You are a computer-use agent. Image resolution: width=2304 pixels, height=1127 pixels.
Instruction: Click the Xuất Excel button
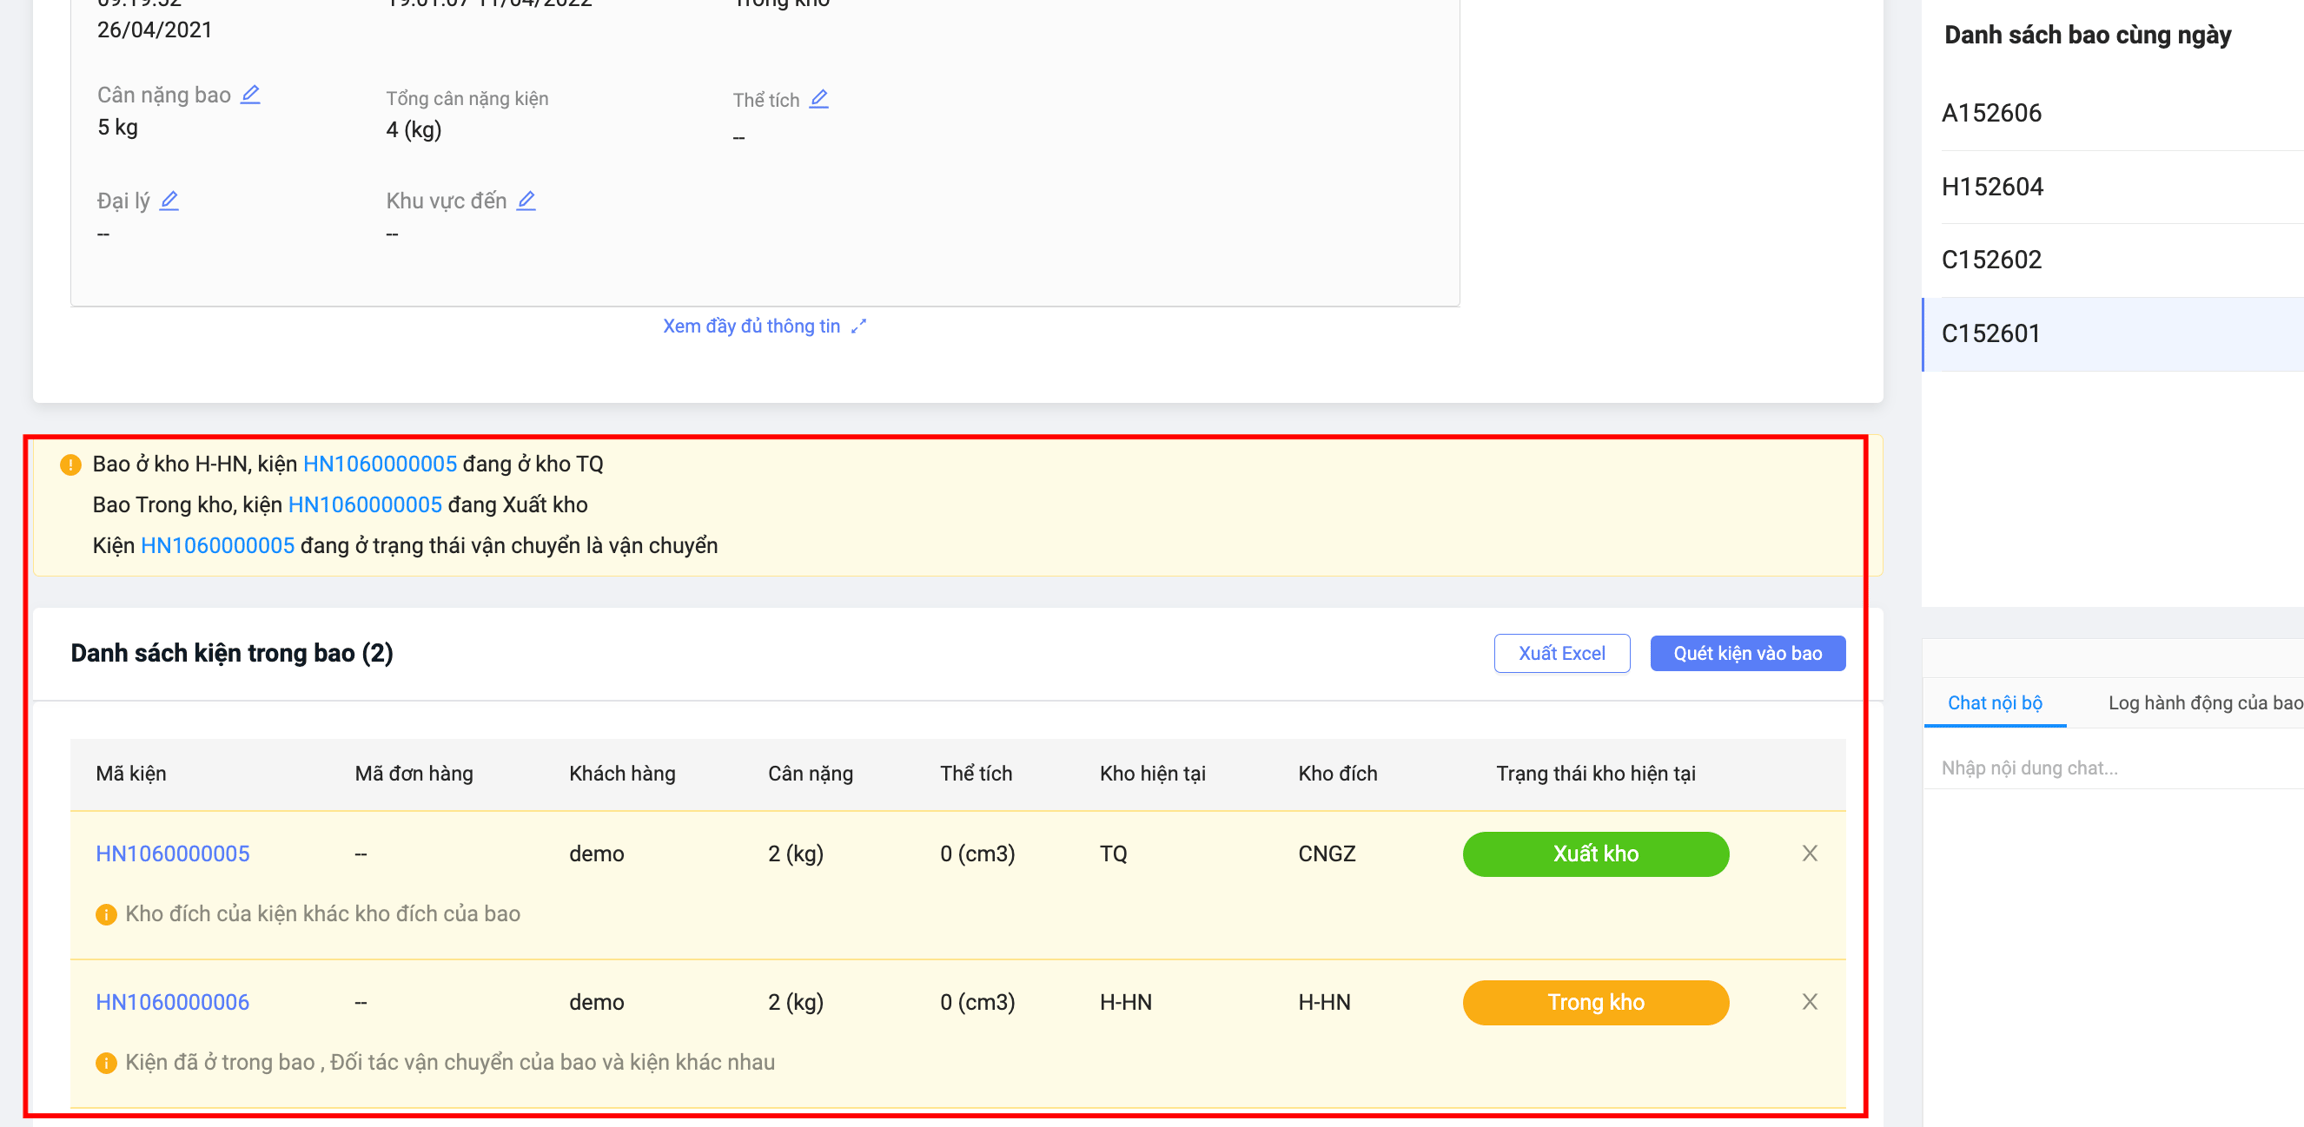click(1562, 653)
